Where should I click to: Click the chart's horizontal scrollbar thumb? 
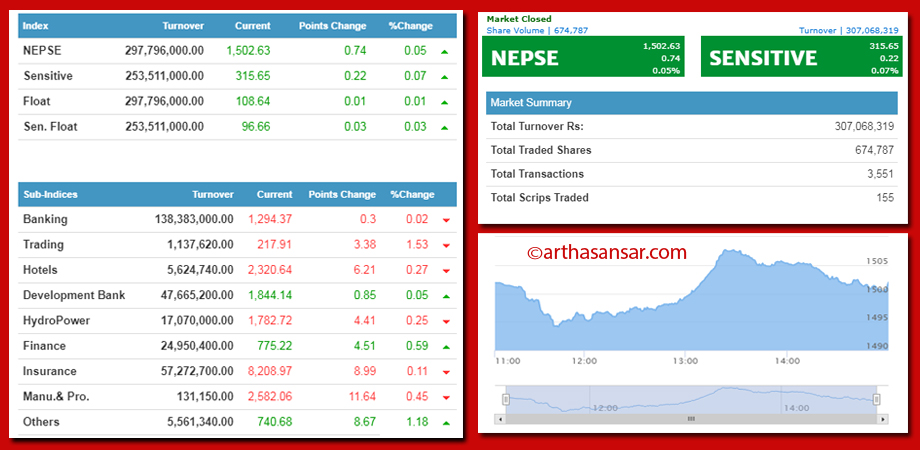point(691,419)
